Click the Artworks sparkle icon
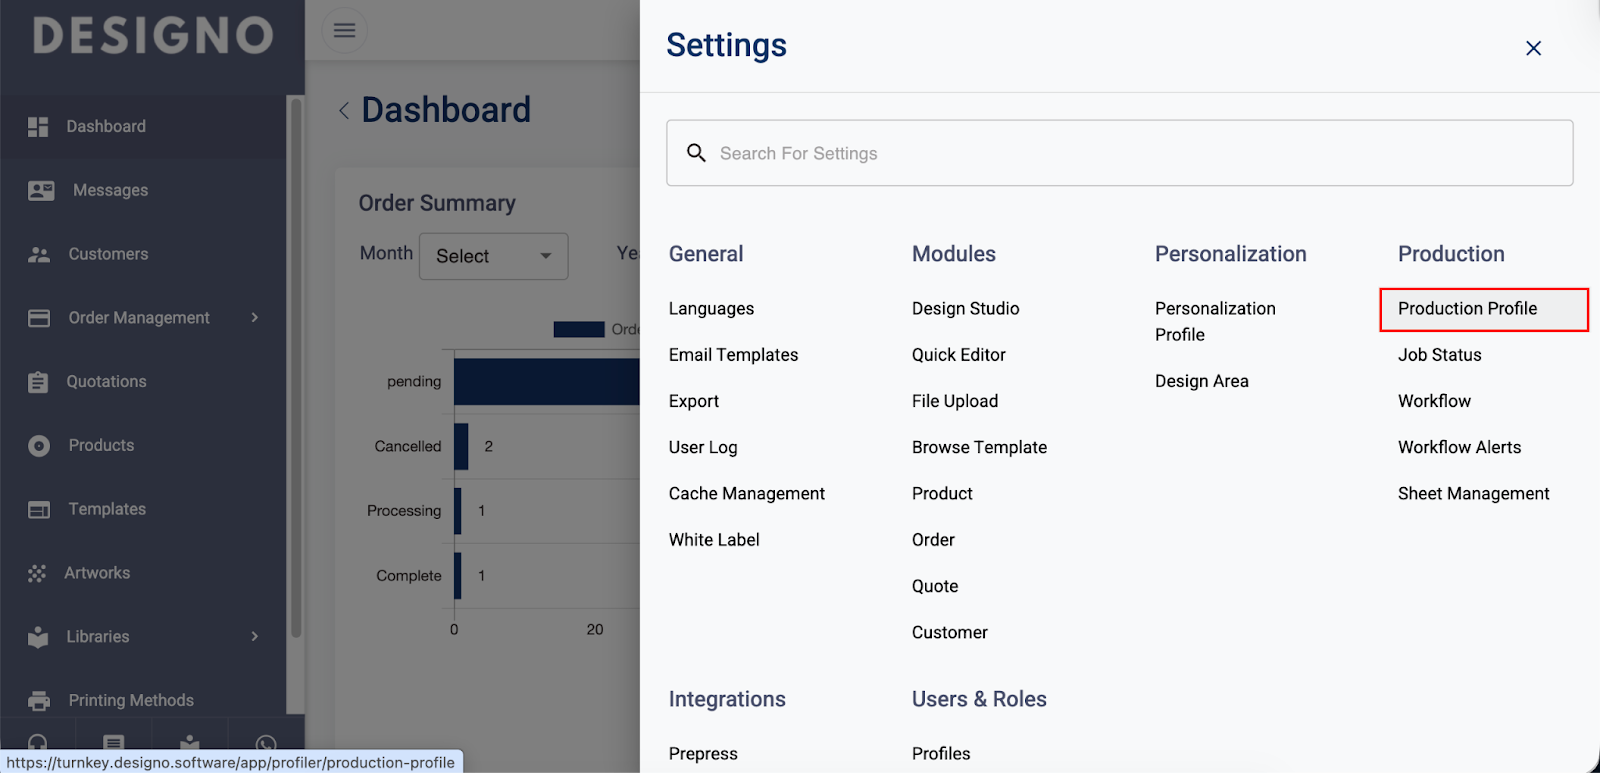This screenshot has height=773, width=1600. [37, 573]
